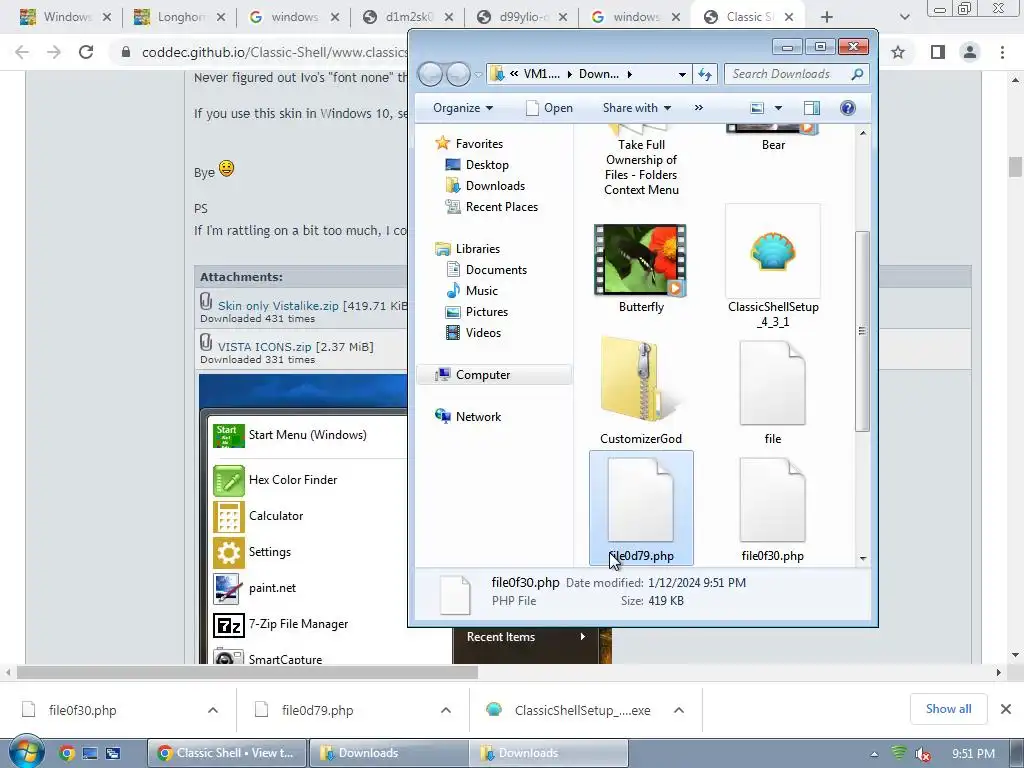Image resolution: width=1024 pixels, height=768 pixels.
Task: Refresh the Downloads folder address bar
Action: (705, 74)
